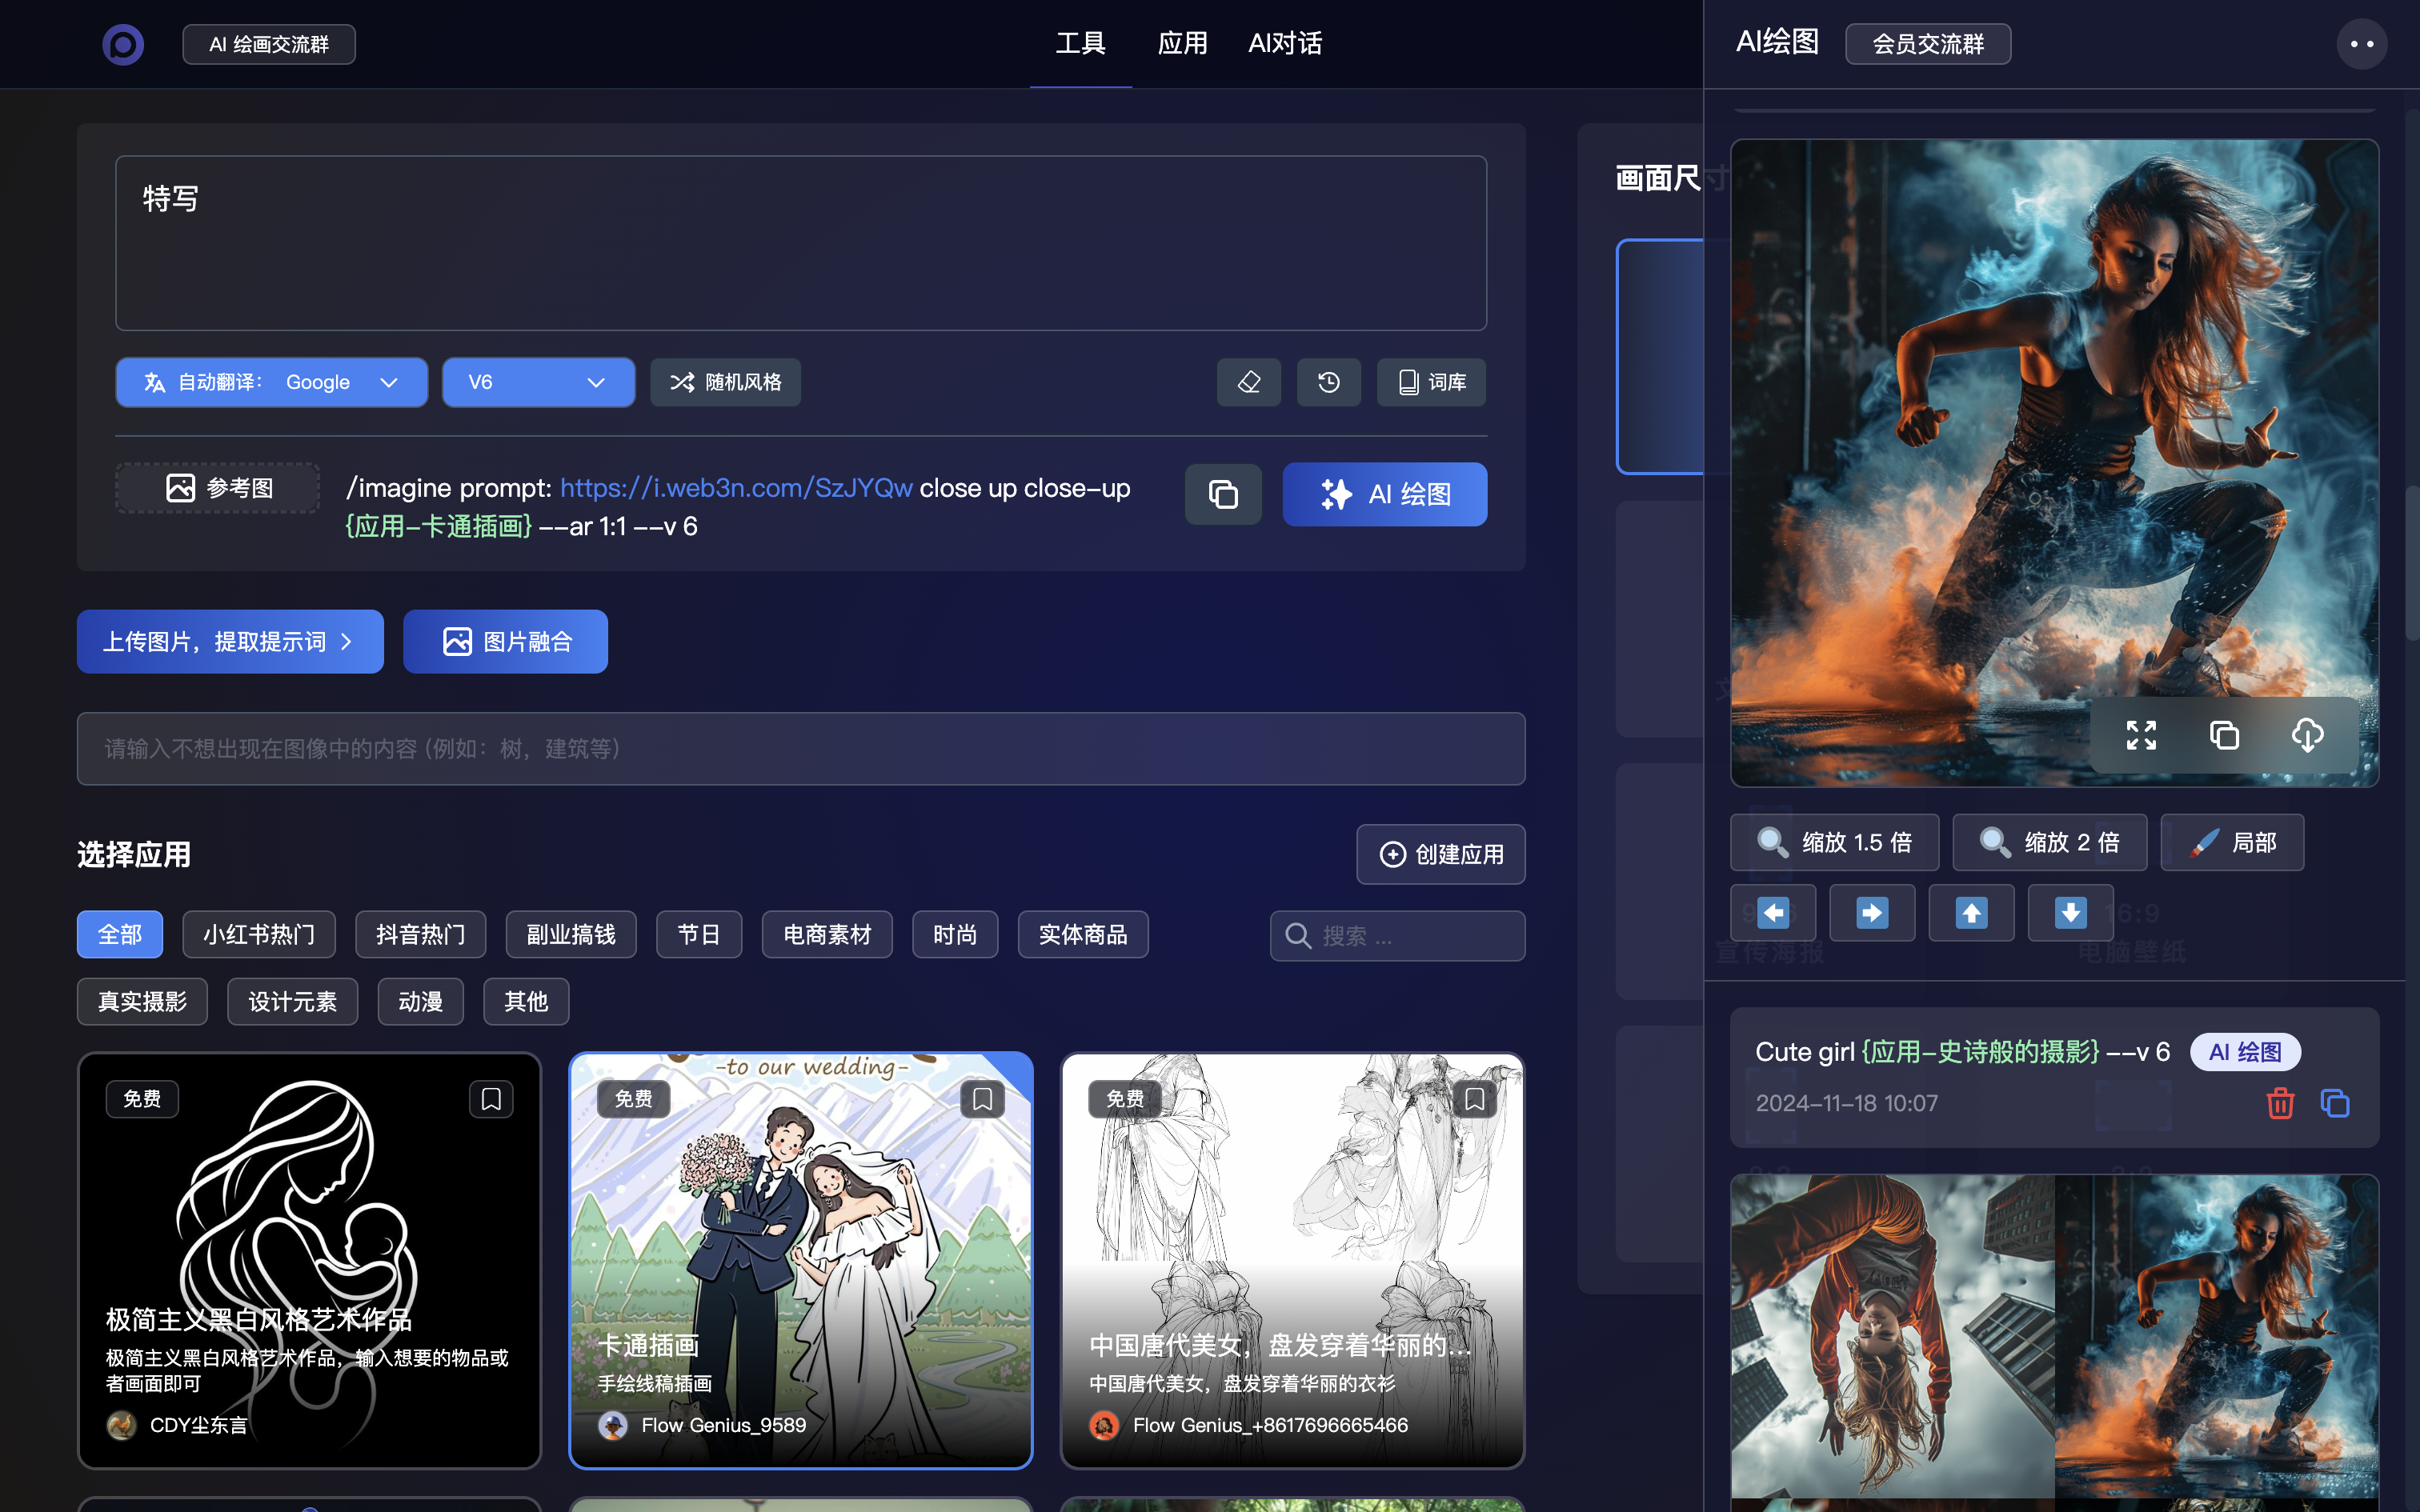The height and width of the screenshot is (1512, 2420).
Task: Click the negative prompt input field
Action: coord(800,749)
